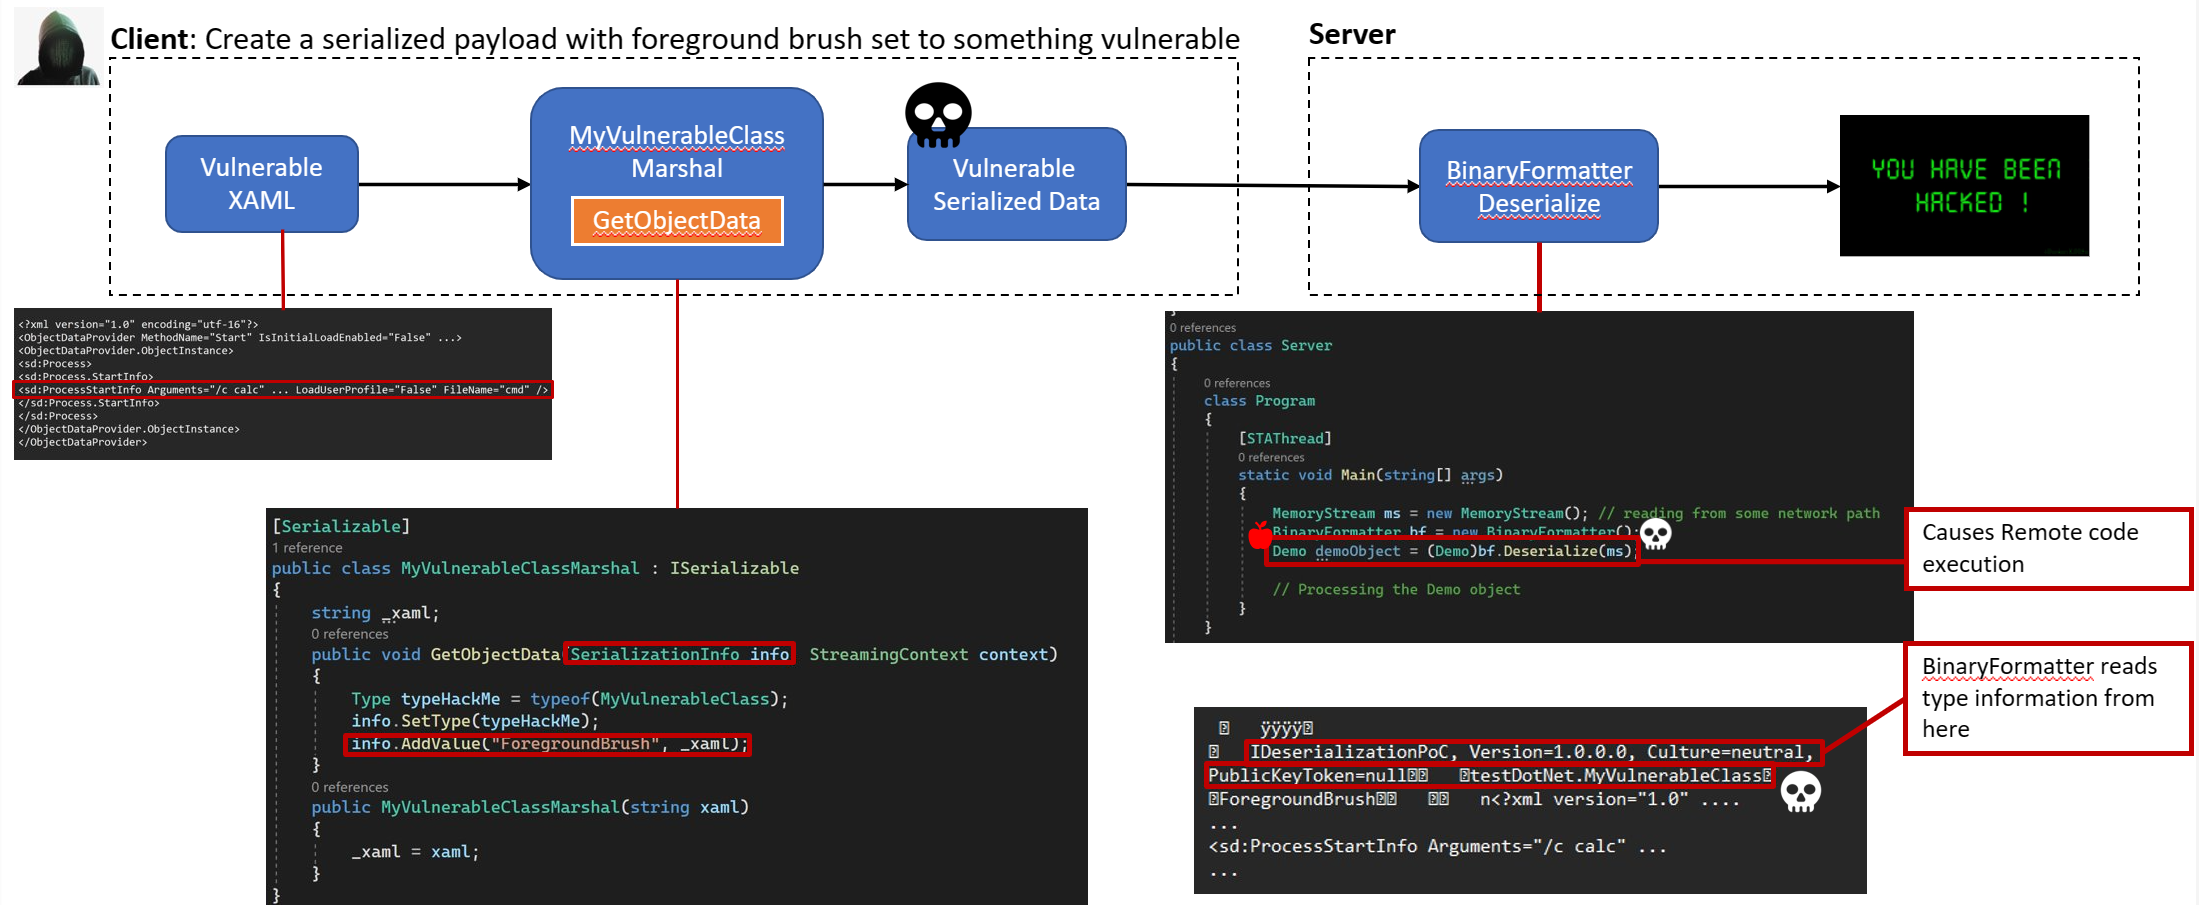Click the _xaml = xaml; assignment line

415,852
